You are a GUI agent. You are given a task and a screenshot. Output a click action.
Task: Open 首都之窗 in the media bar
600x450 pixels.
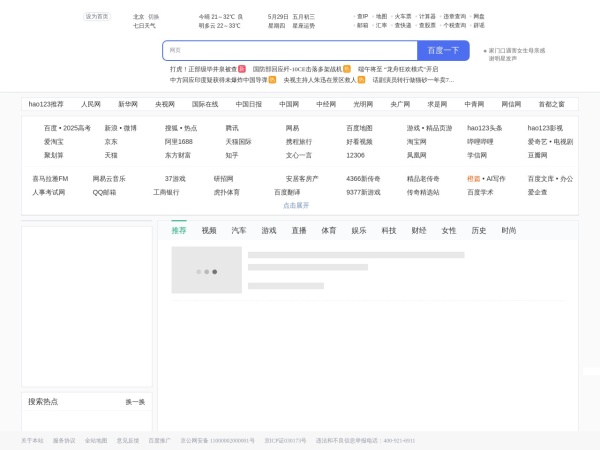[x=551, y=104]
